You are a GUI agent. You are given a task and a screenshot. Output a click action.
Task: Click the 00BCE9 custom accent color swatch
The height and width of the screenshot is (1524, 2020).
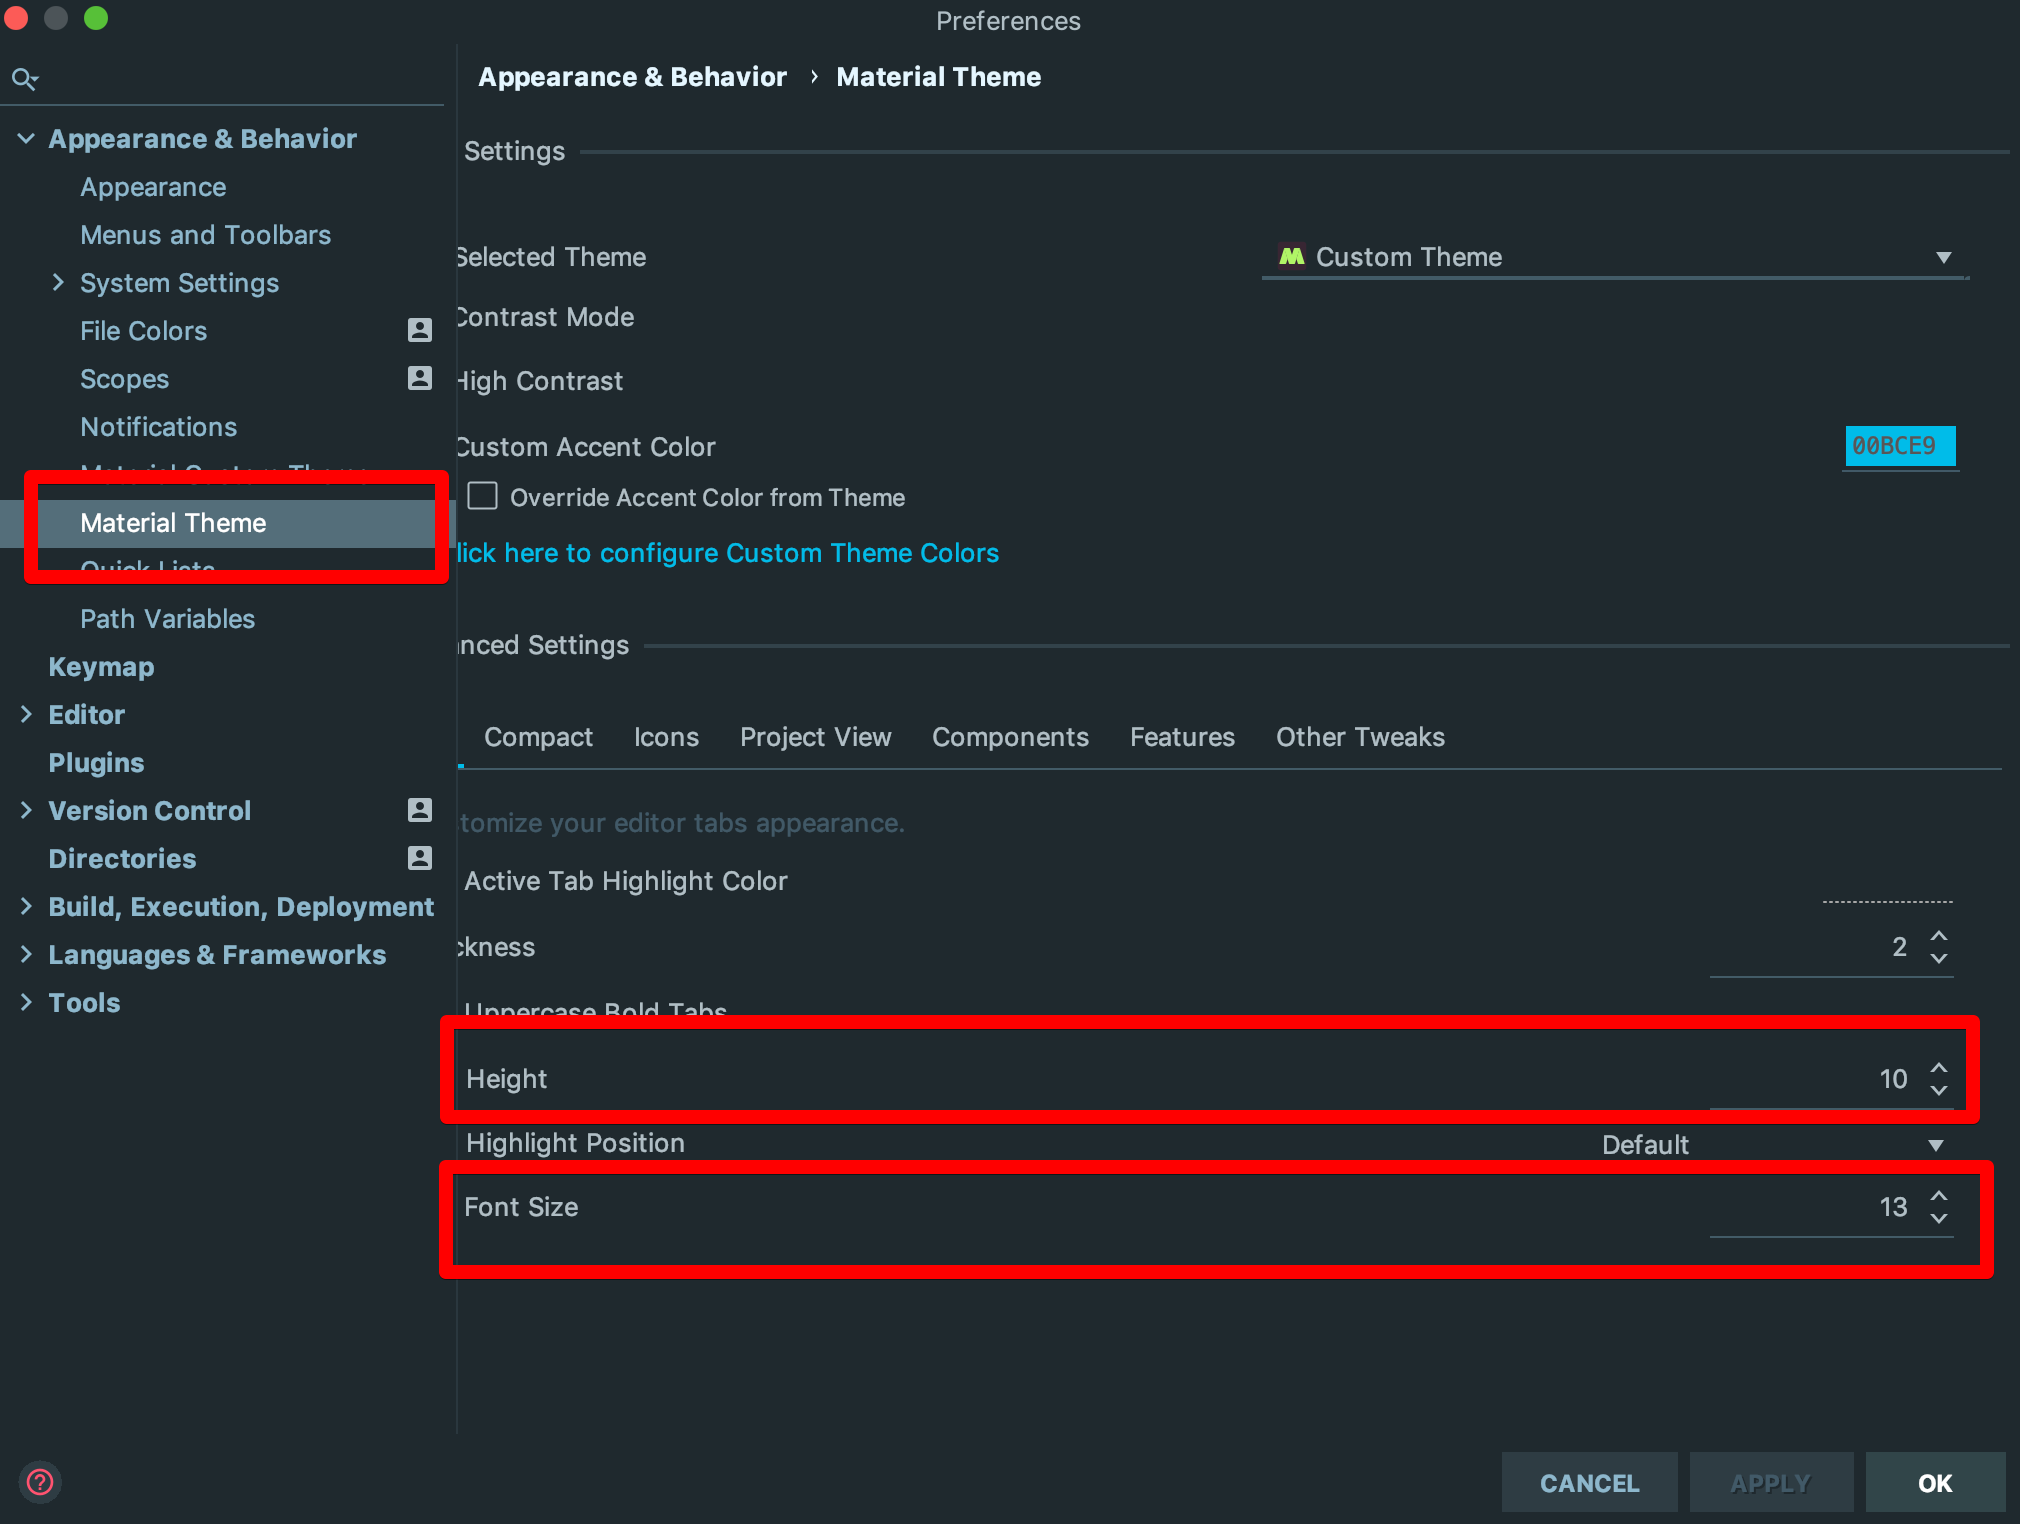point(1899,446)
